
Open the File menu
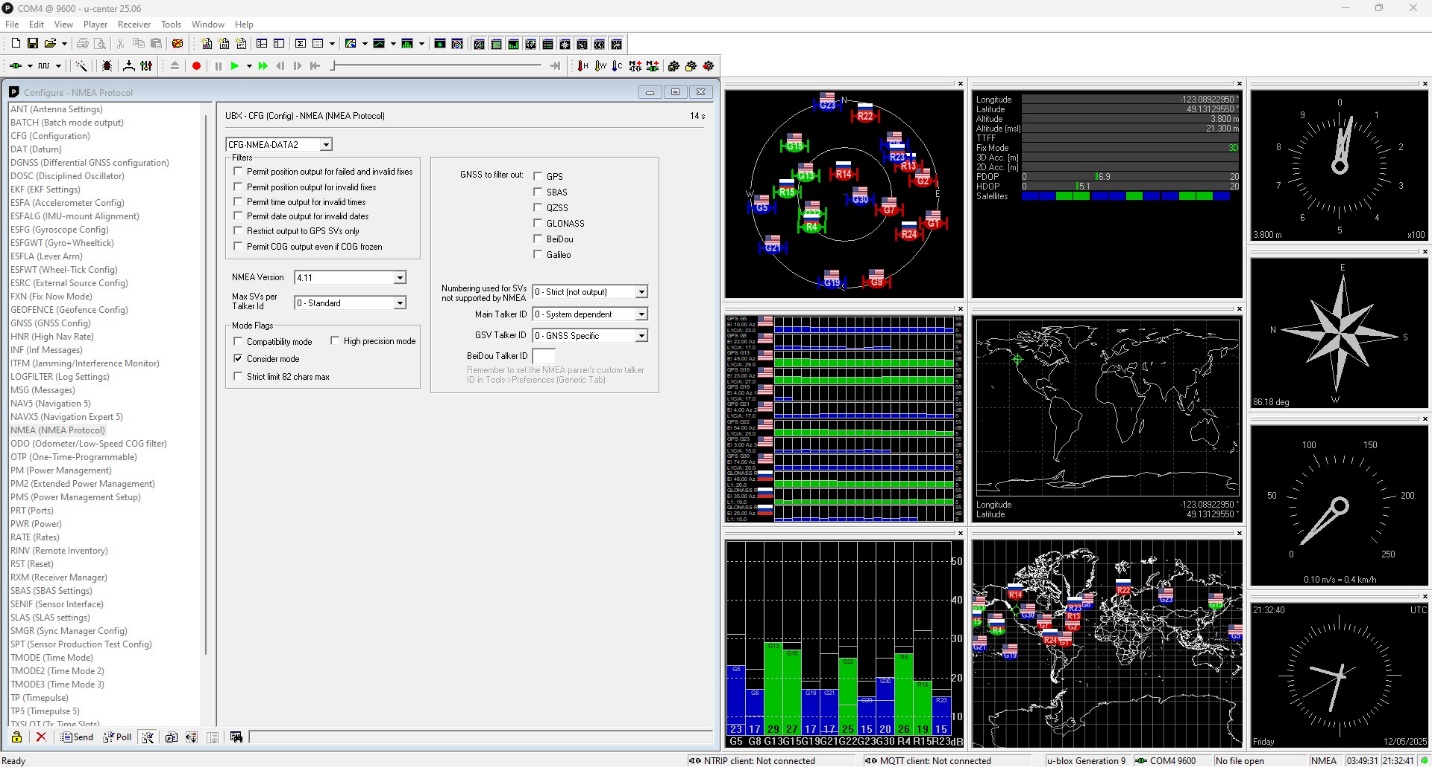pyautogui.click(x=12, y=24)
